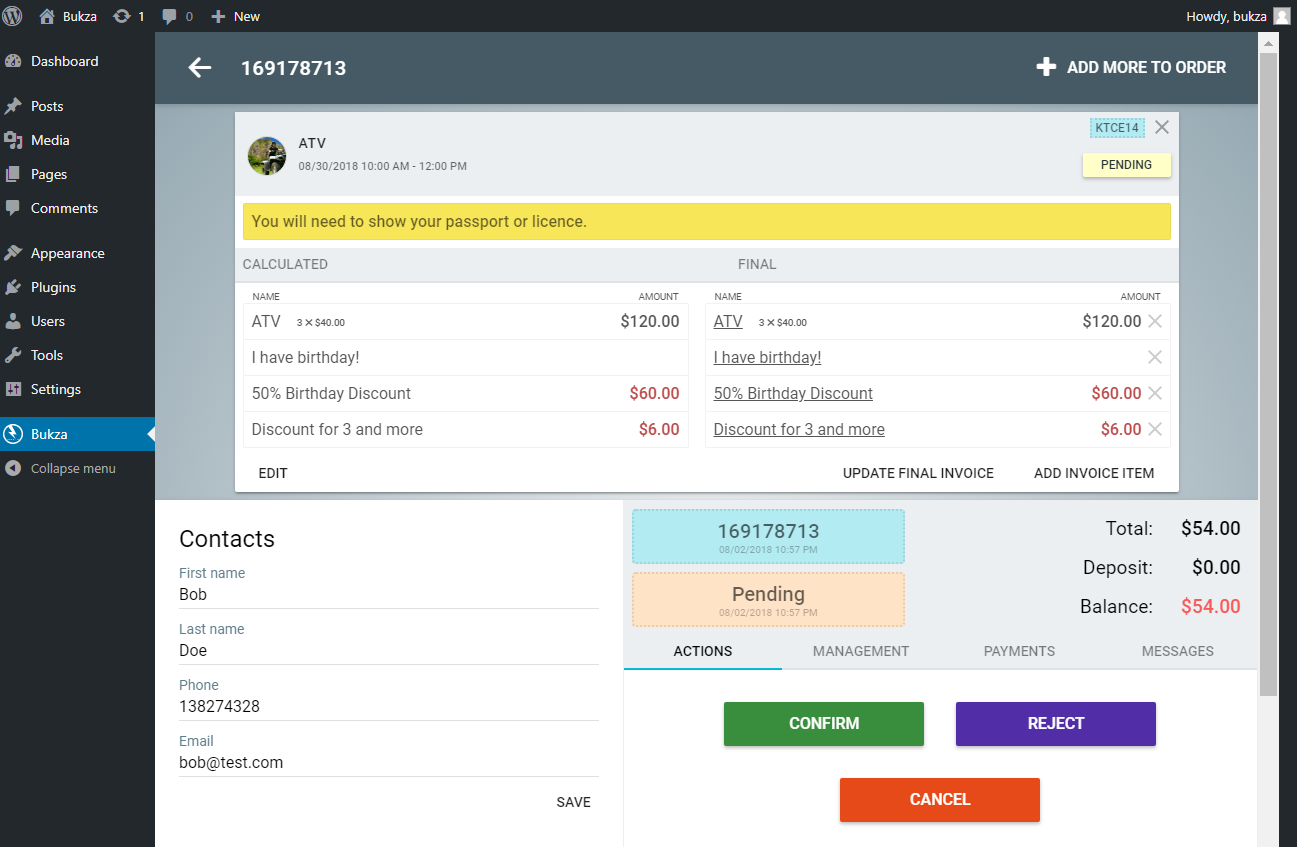Screen dimensions: 1297x847
Task: Click the Email input field
Action: tap(388, 763)
